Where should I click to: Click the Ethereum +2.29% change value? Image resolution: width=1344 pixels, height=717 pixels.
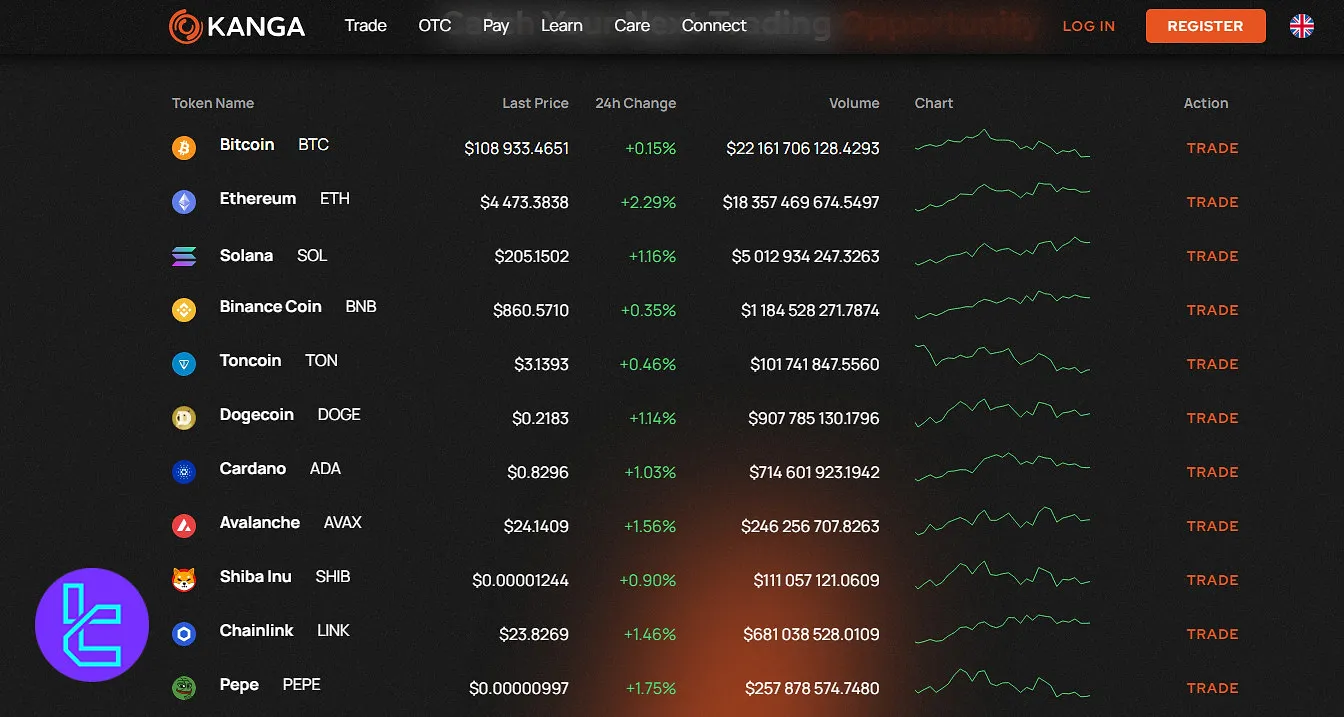point(648,202)
